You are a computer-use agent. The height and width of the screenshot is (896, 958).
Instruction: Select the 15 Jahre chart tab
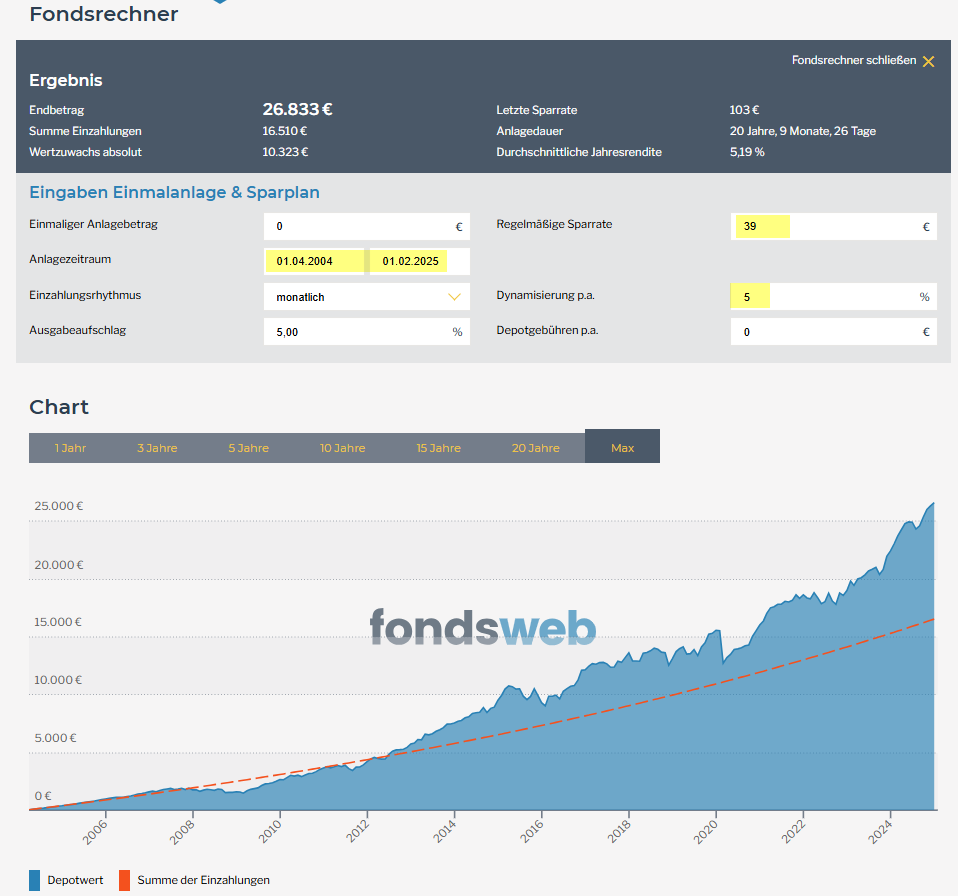click(x=438, y=448)
